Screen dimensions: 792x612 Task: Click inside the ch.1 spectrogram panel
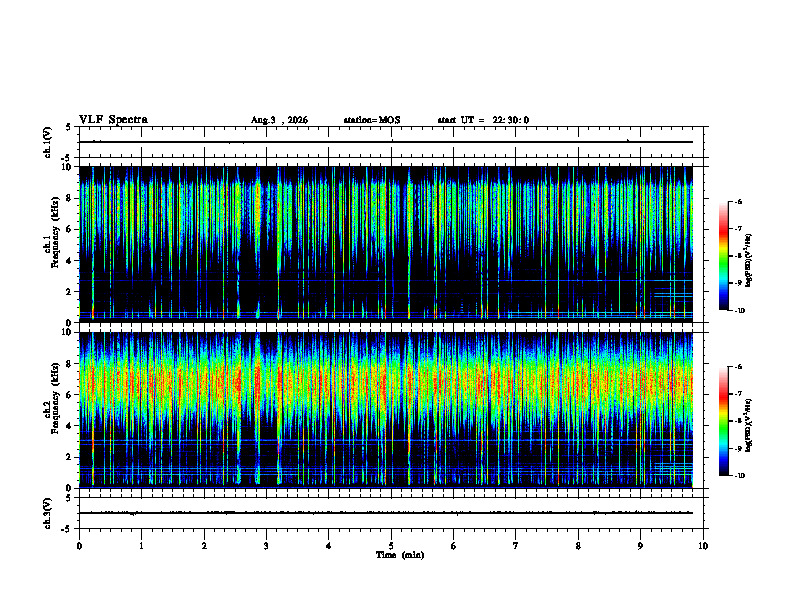tap(391, 244)
